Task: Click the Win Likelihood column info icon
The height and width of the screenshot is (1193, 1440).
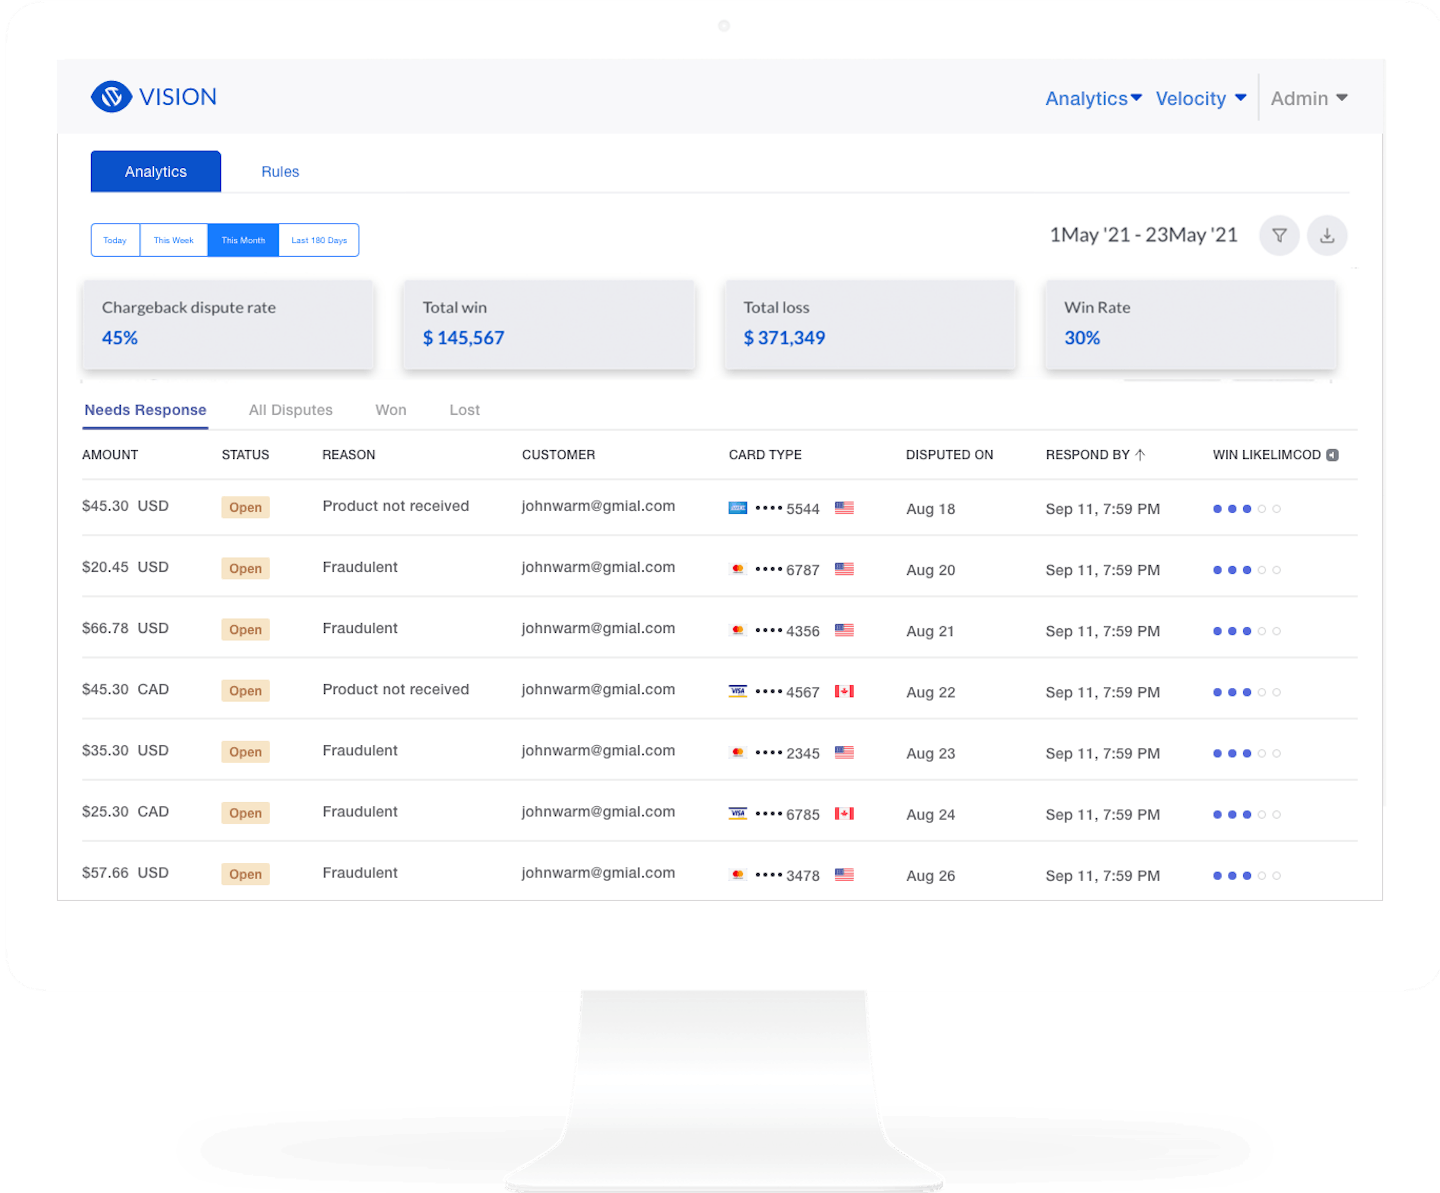Action: click(1332, 455)
